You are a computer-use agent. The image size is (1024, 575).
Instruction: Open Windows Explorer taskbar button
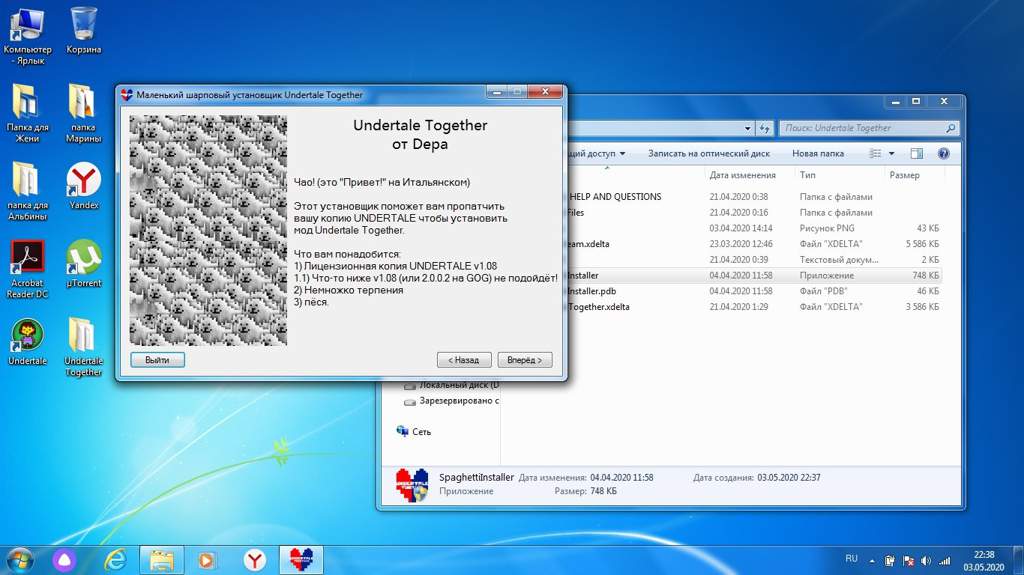pyautogui.click(x=161, y=560)
